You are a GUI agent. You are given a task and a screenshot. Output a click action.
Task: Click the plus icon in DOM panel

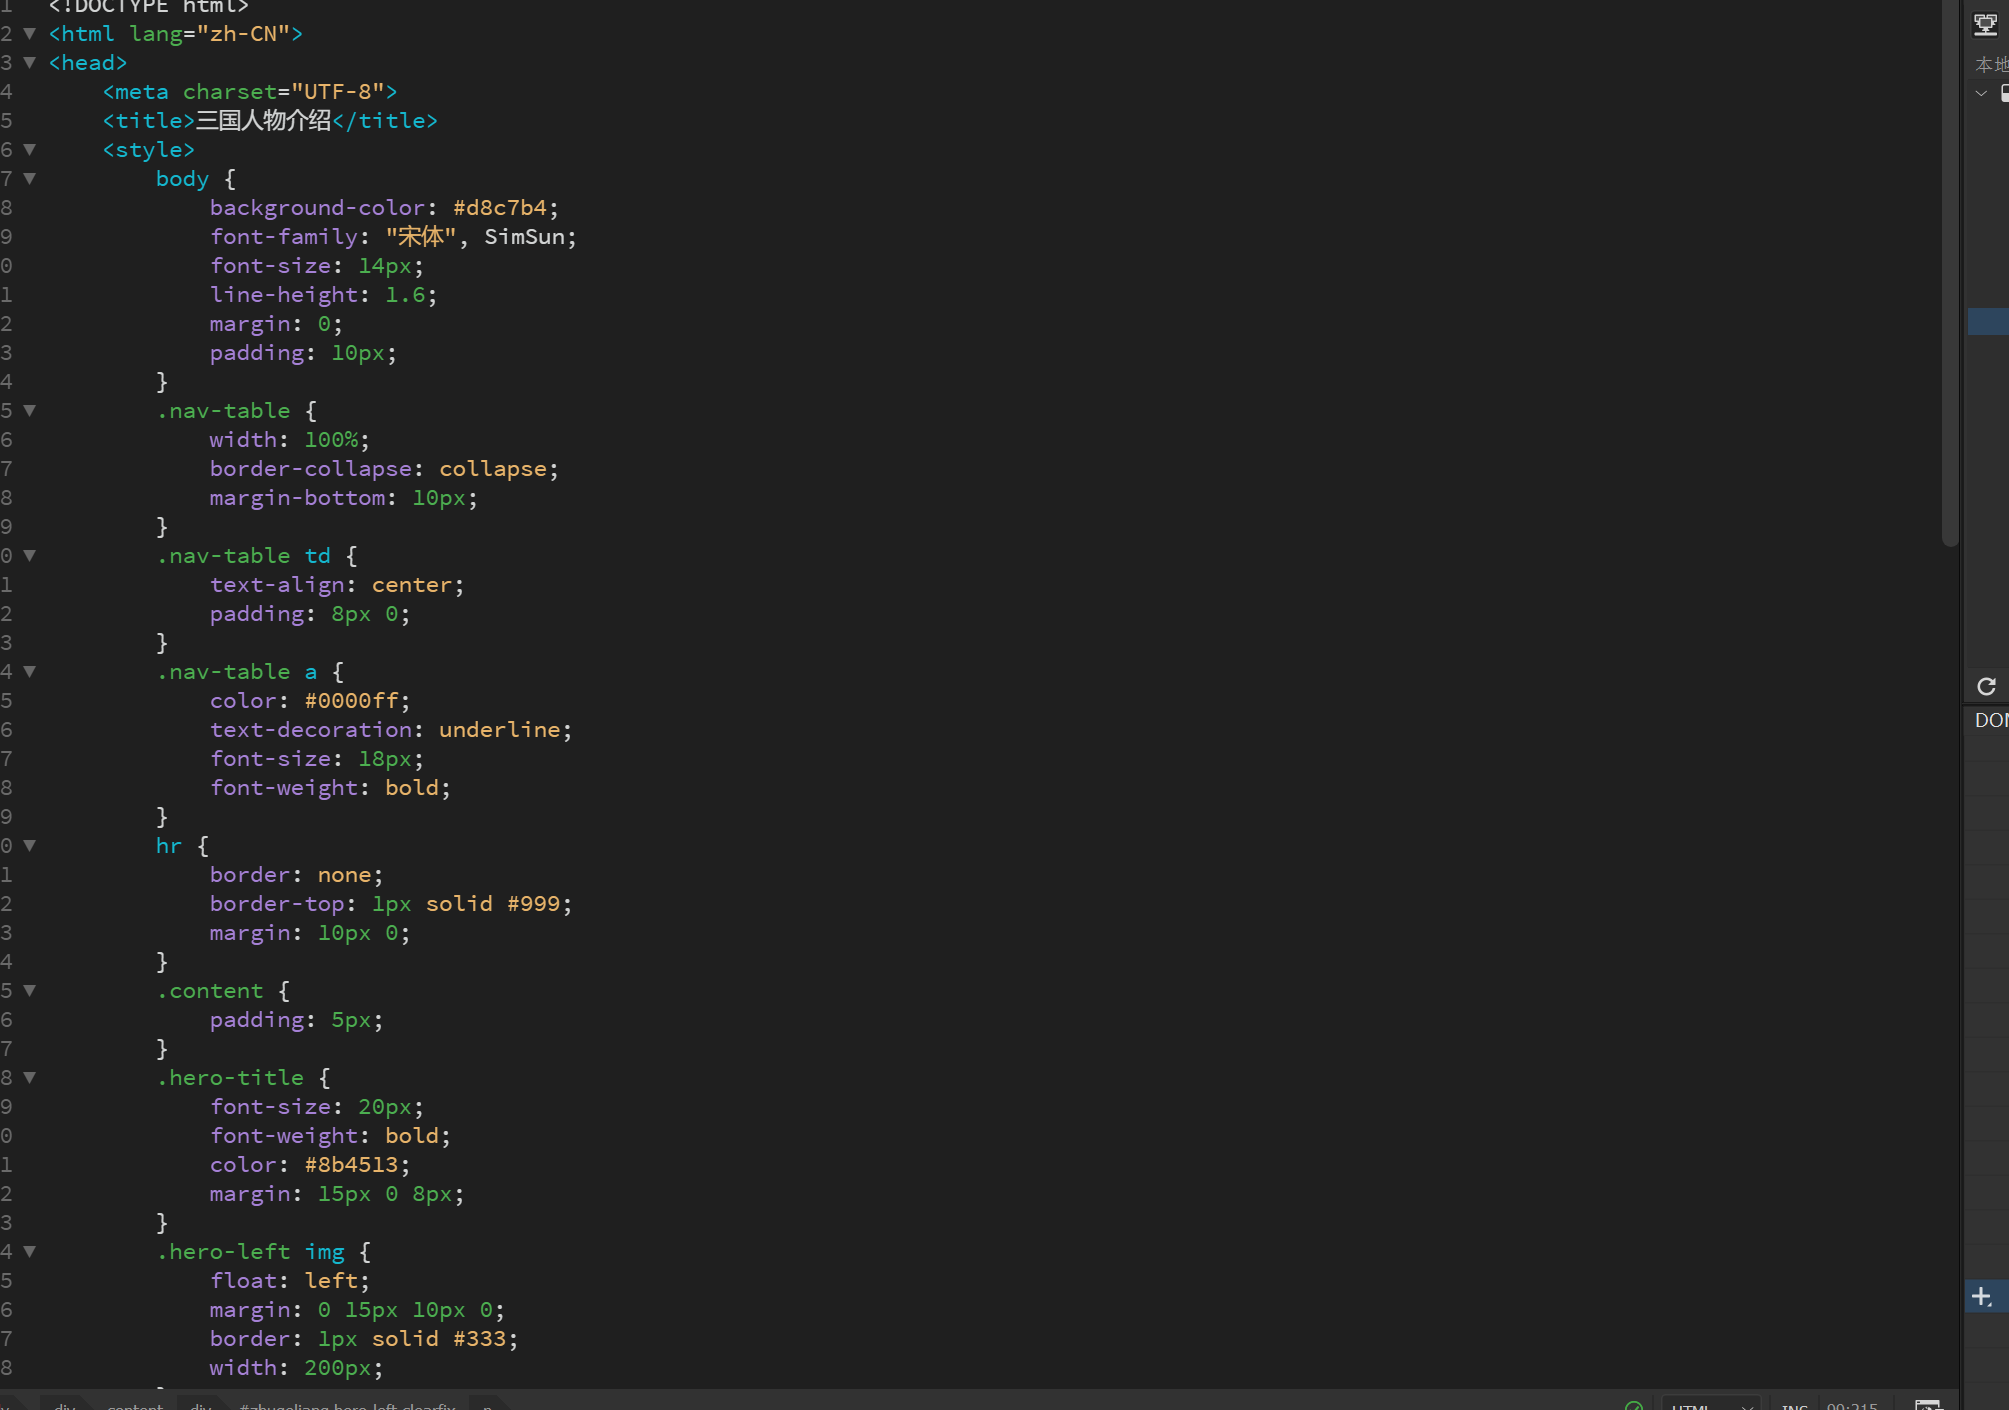[1982, 1297]
